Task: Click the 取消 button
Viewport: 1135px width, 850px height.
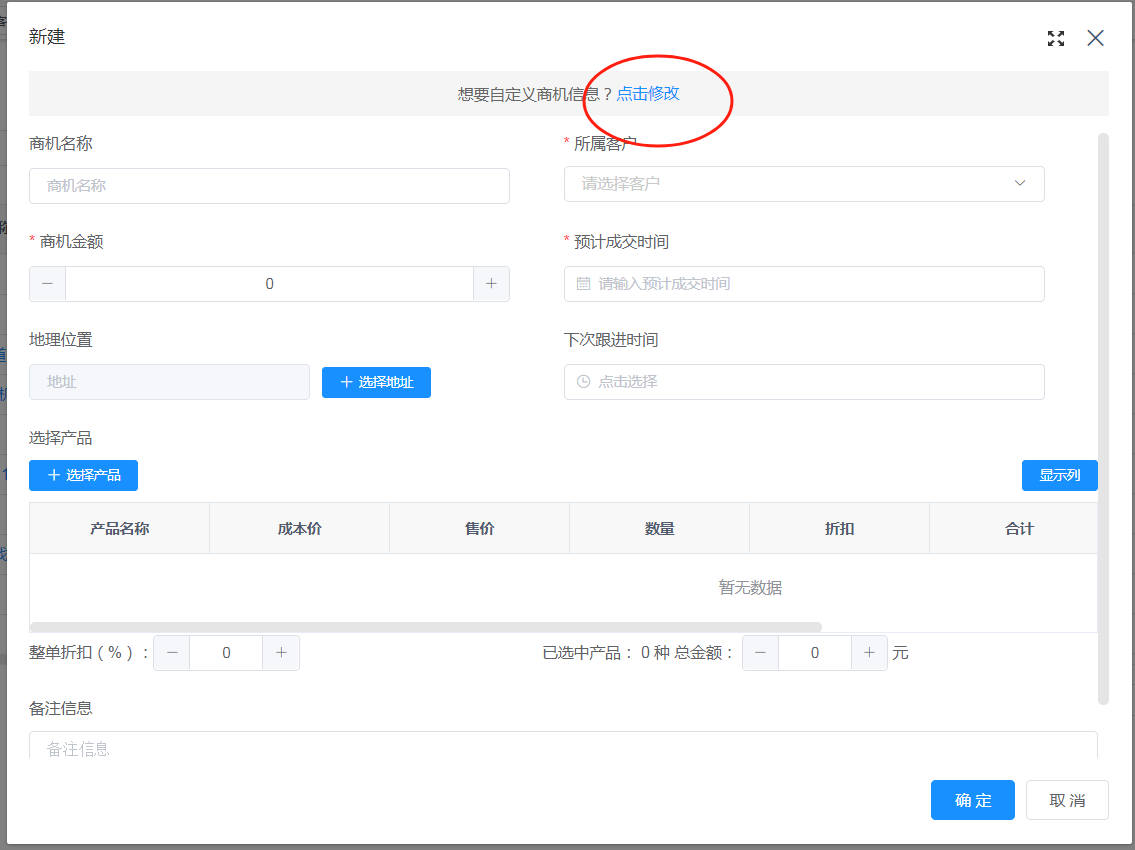Action: click(1067, 800)
